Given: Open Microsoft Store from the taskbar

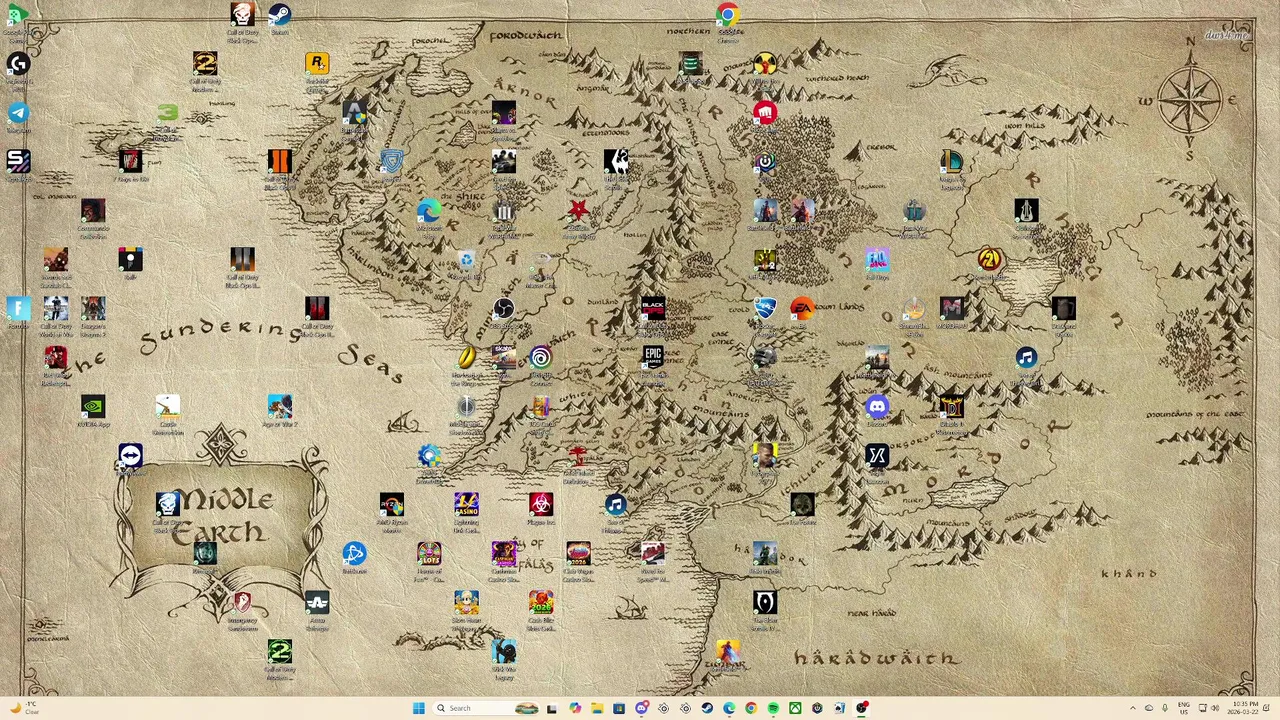Looking at the screenshot, I should click(x=619, y=708).
